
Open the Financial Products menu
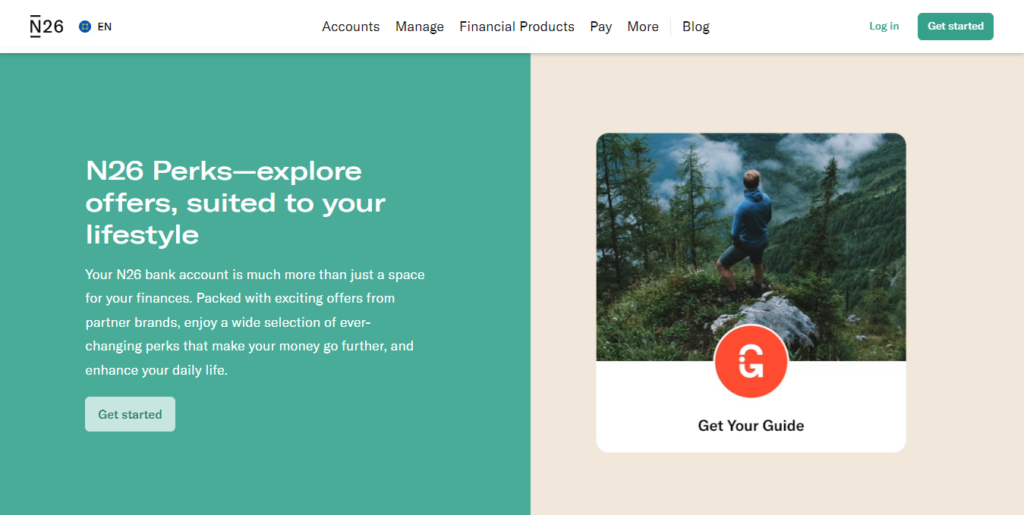(517, 27)
